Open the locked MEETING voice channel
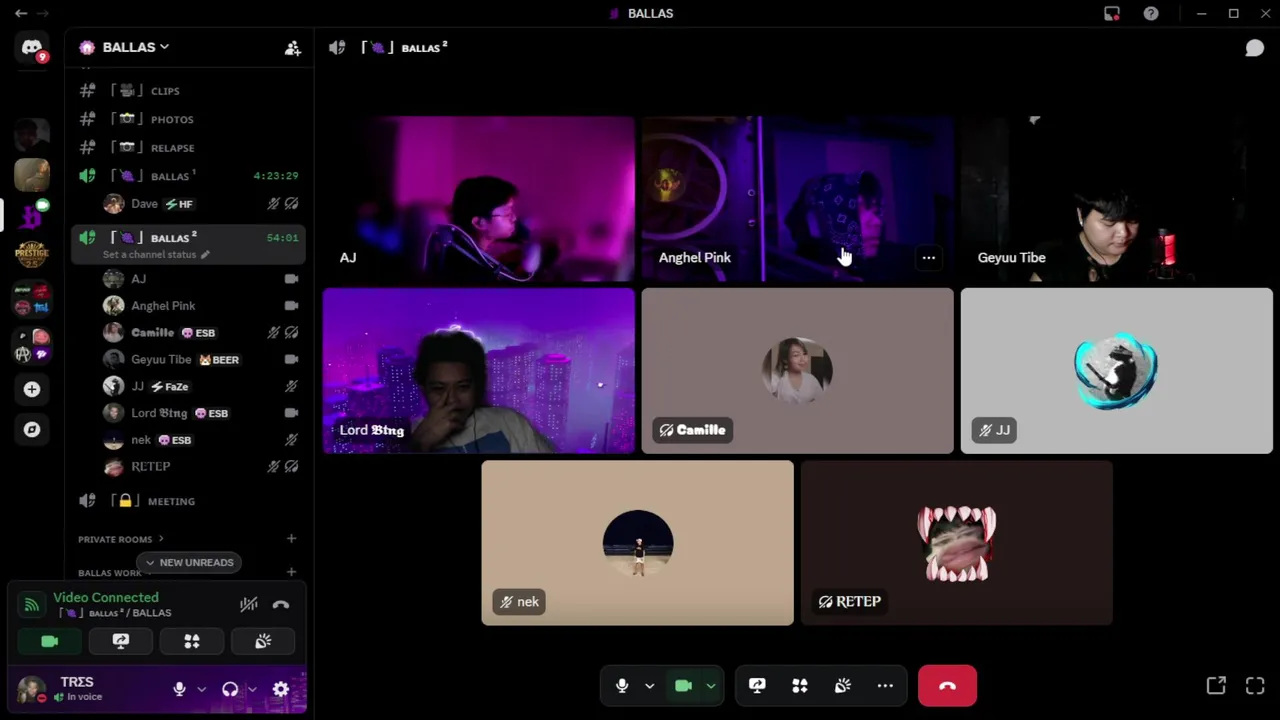Screen dimensions: 1280x720 point(189,501)
